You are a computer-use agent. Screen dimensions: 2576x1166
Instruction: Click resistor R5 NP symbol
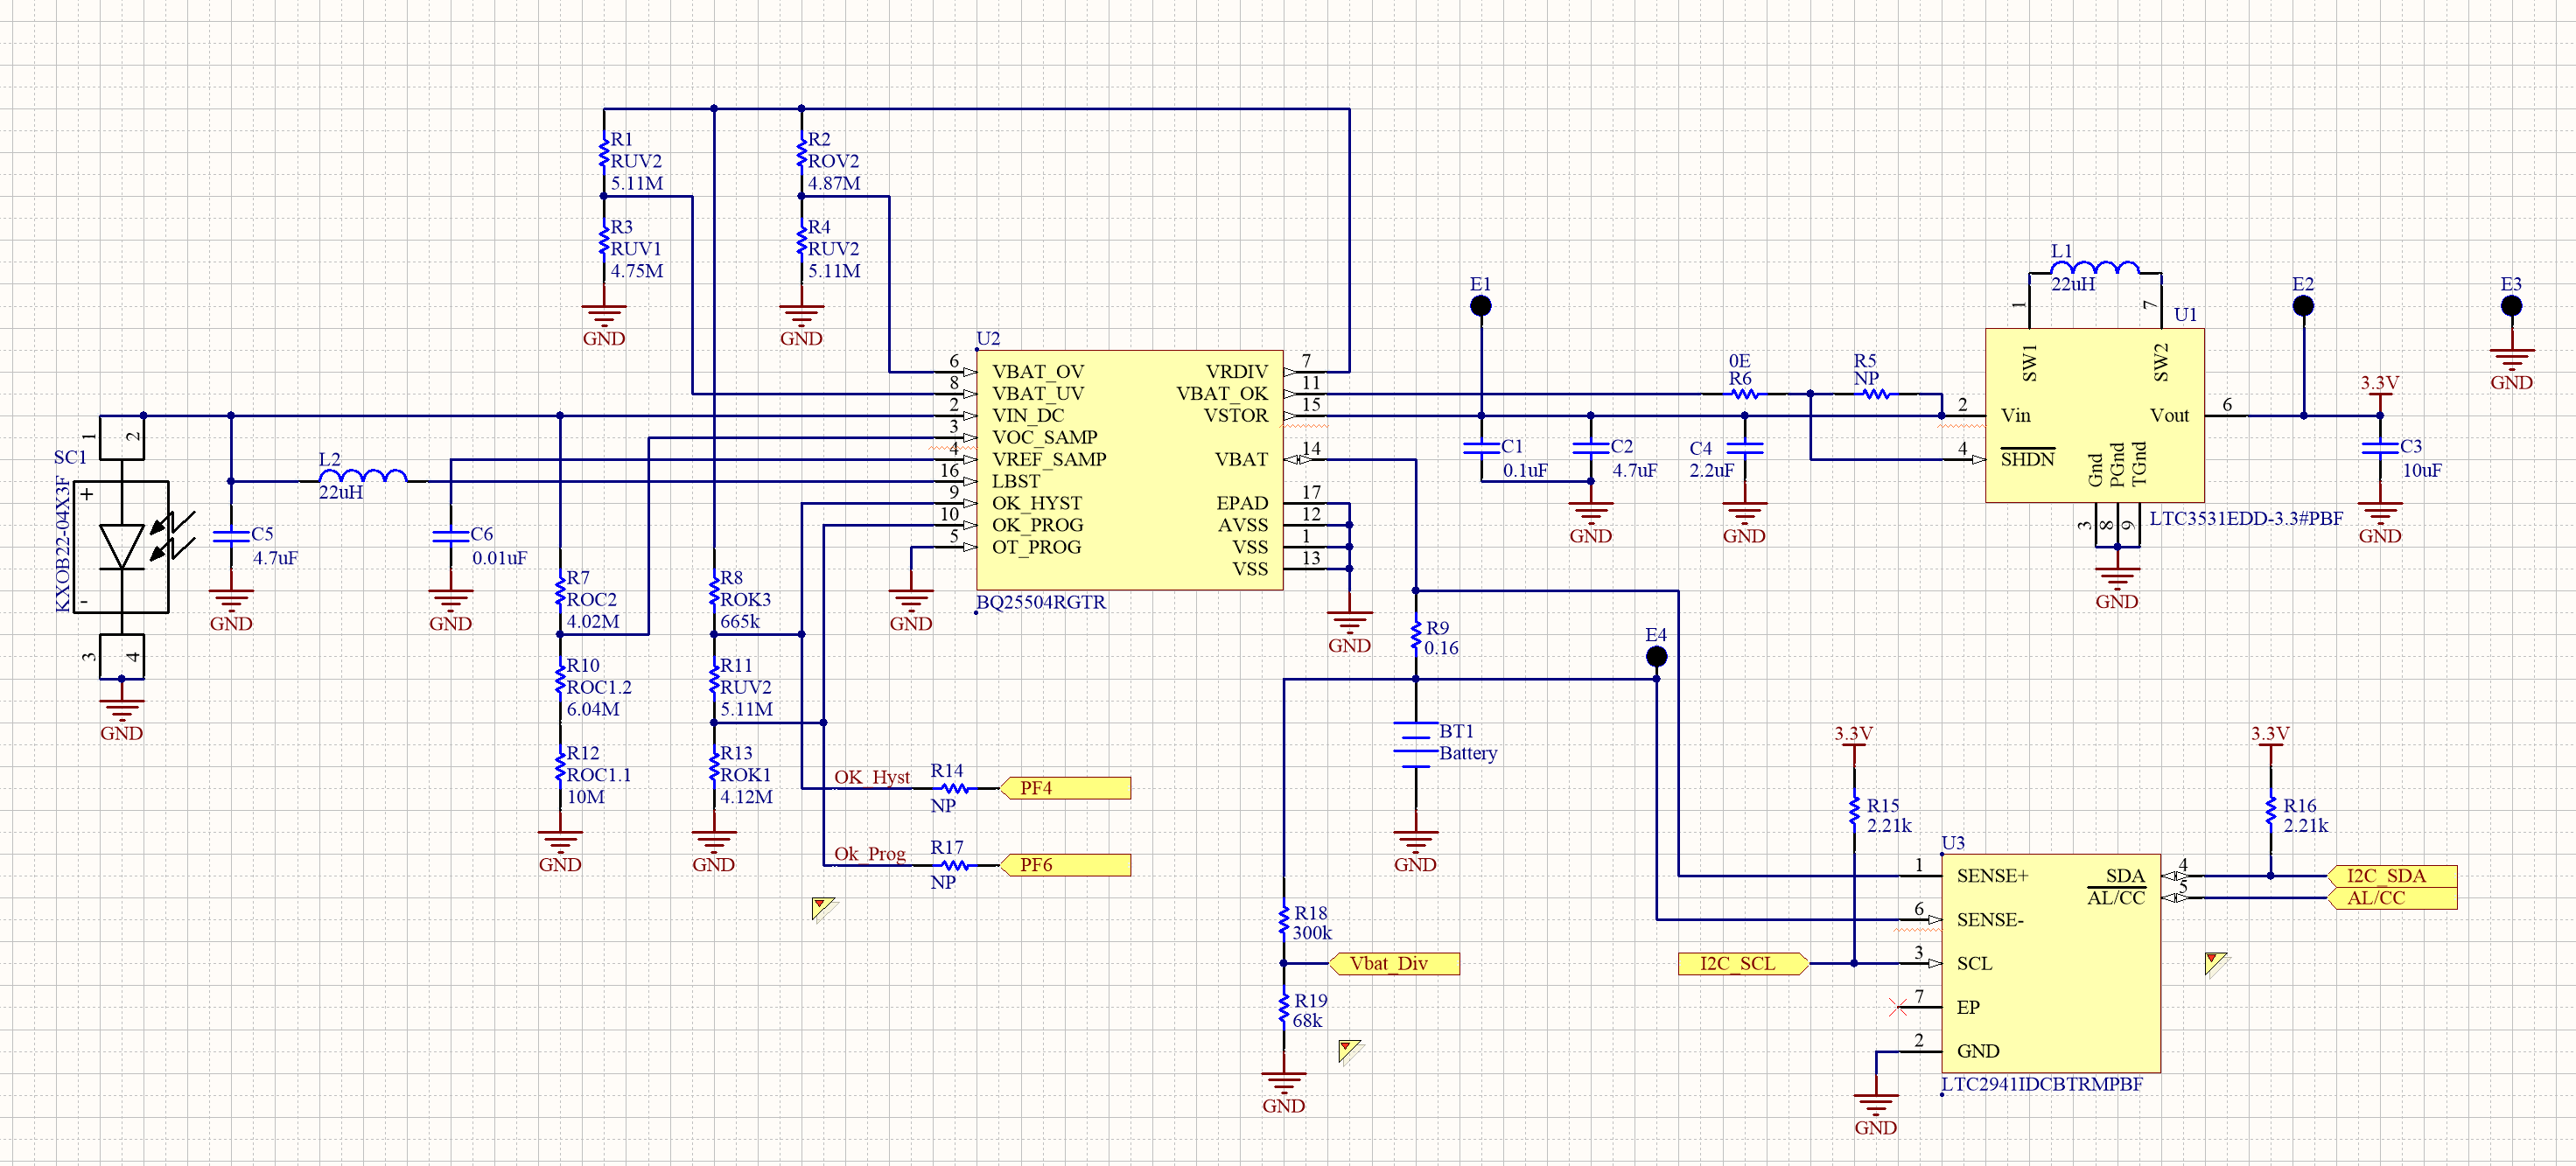tap(1875, 394)
